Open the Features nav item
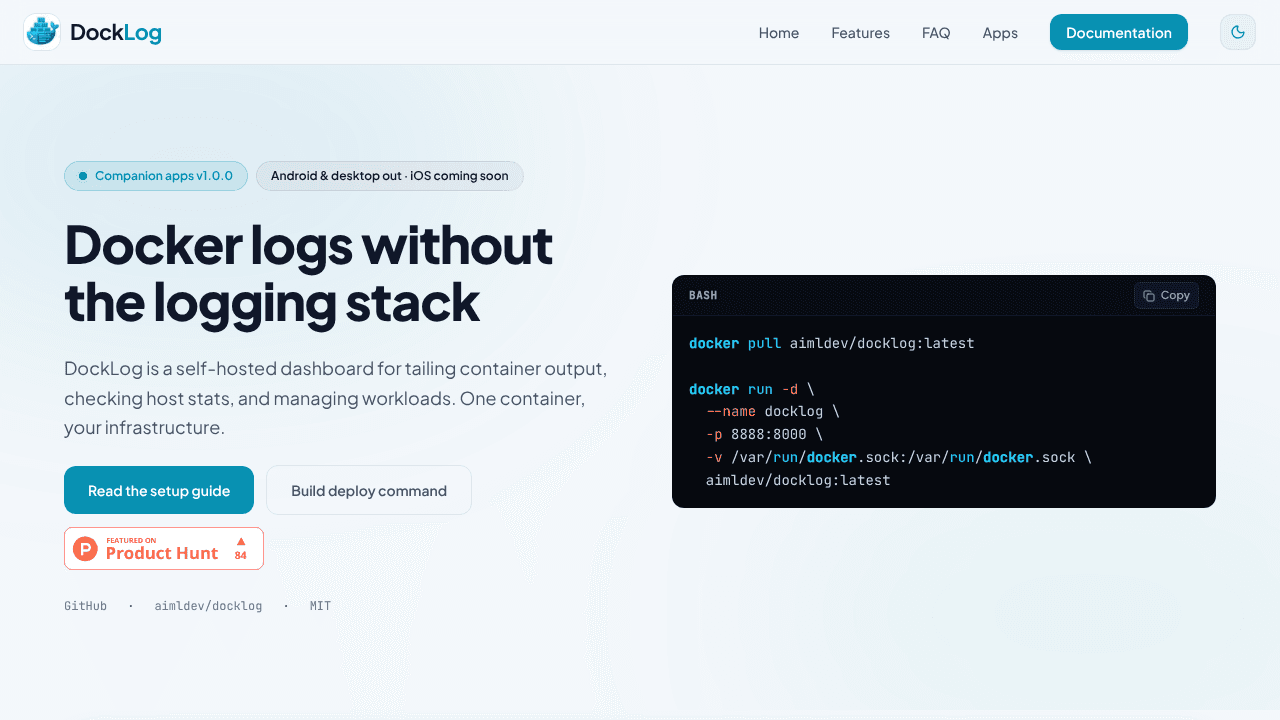 coord(860,33)
